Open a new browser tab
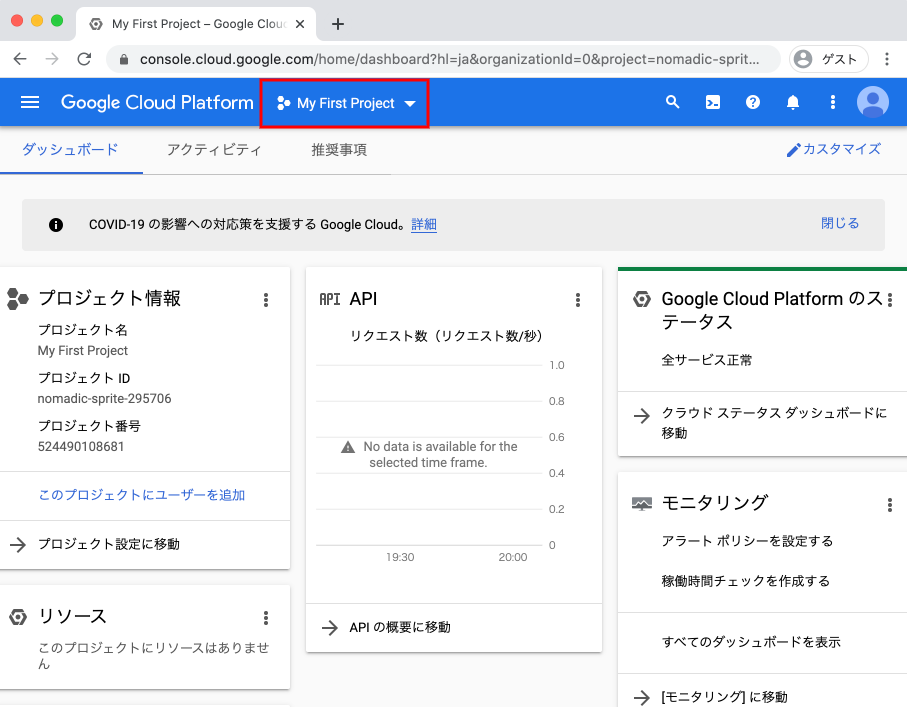This screenshot has width=907, height=707. [x=338, y=24]
